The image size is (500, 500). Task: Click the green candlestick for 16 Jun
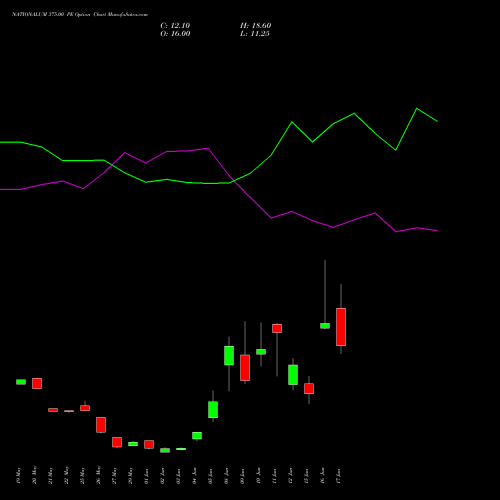coord(325,326)
